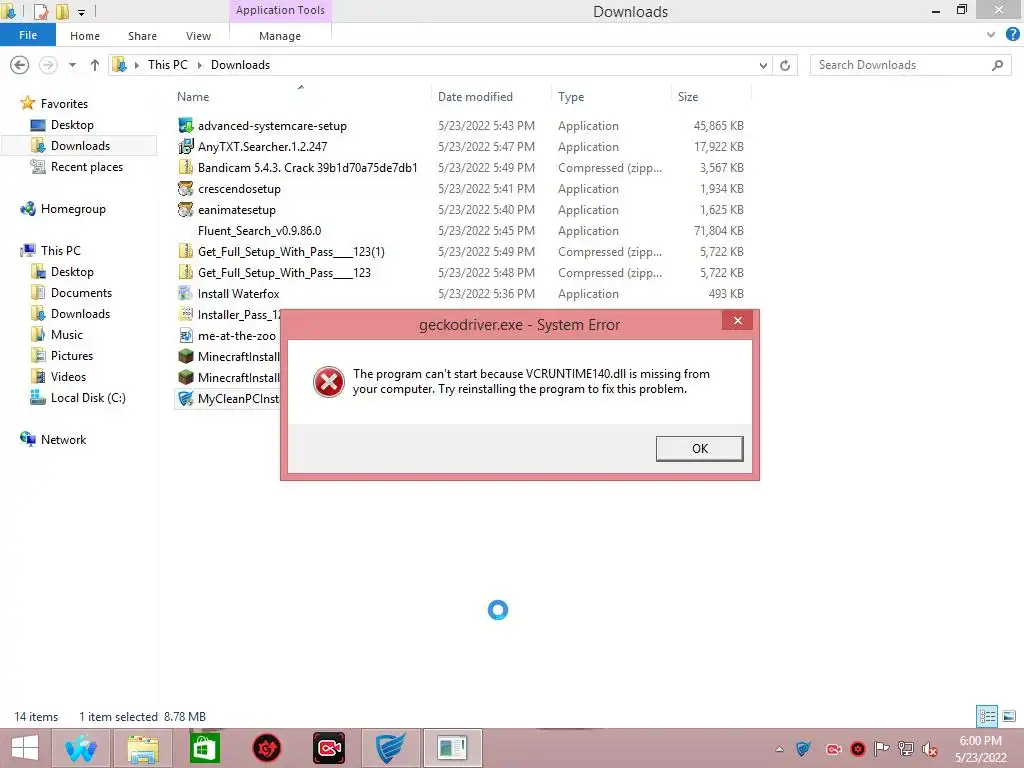Viewport: 1024px width, 768px height.
Task: Click the Properties quick access icon
Action: pos(40,11)
